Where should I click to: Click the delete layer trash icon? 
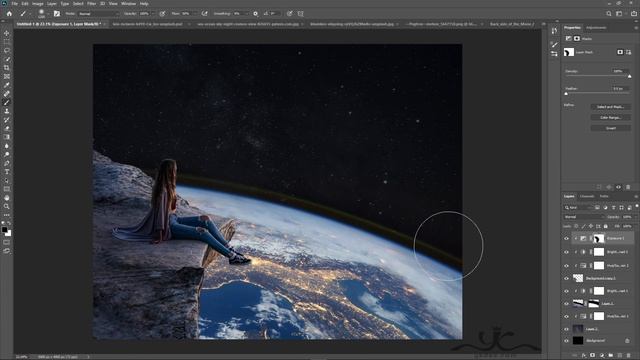(629, 356)
